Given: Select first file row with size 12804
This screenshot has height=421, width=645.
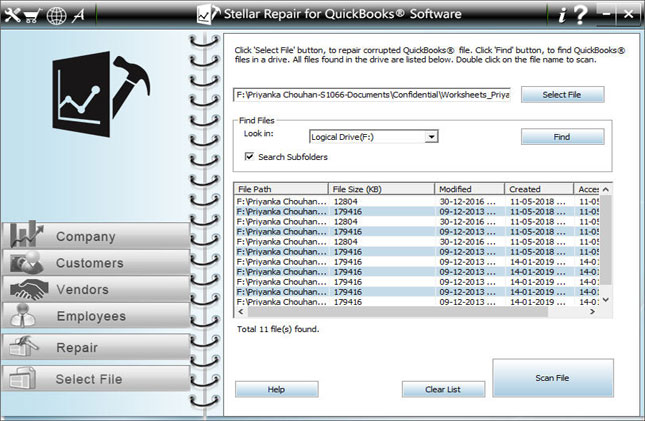Looking at the screenshot, I should coord(417,202).
